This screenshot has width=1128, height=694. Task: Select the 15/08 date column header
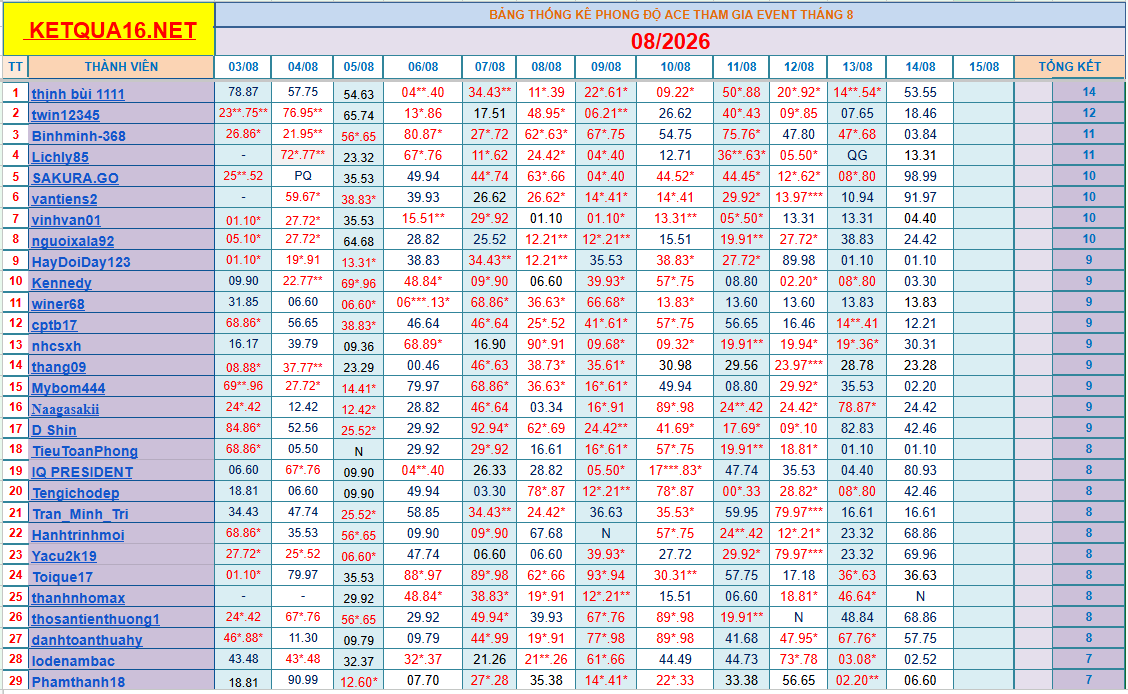[983, 67]
